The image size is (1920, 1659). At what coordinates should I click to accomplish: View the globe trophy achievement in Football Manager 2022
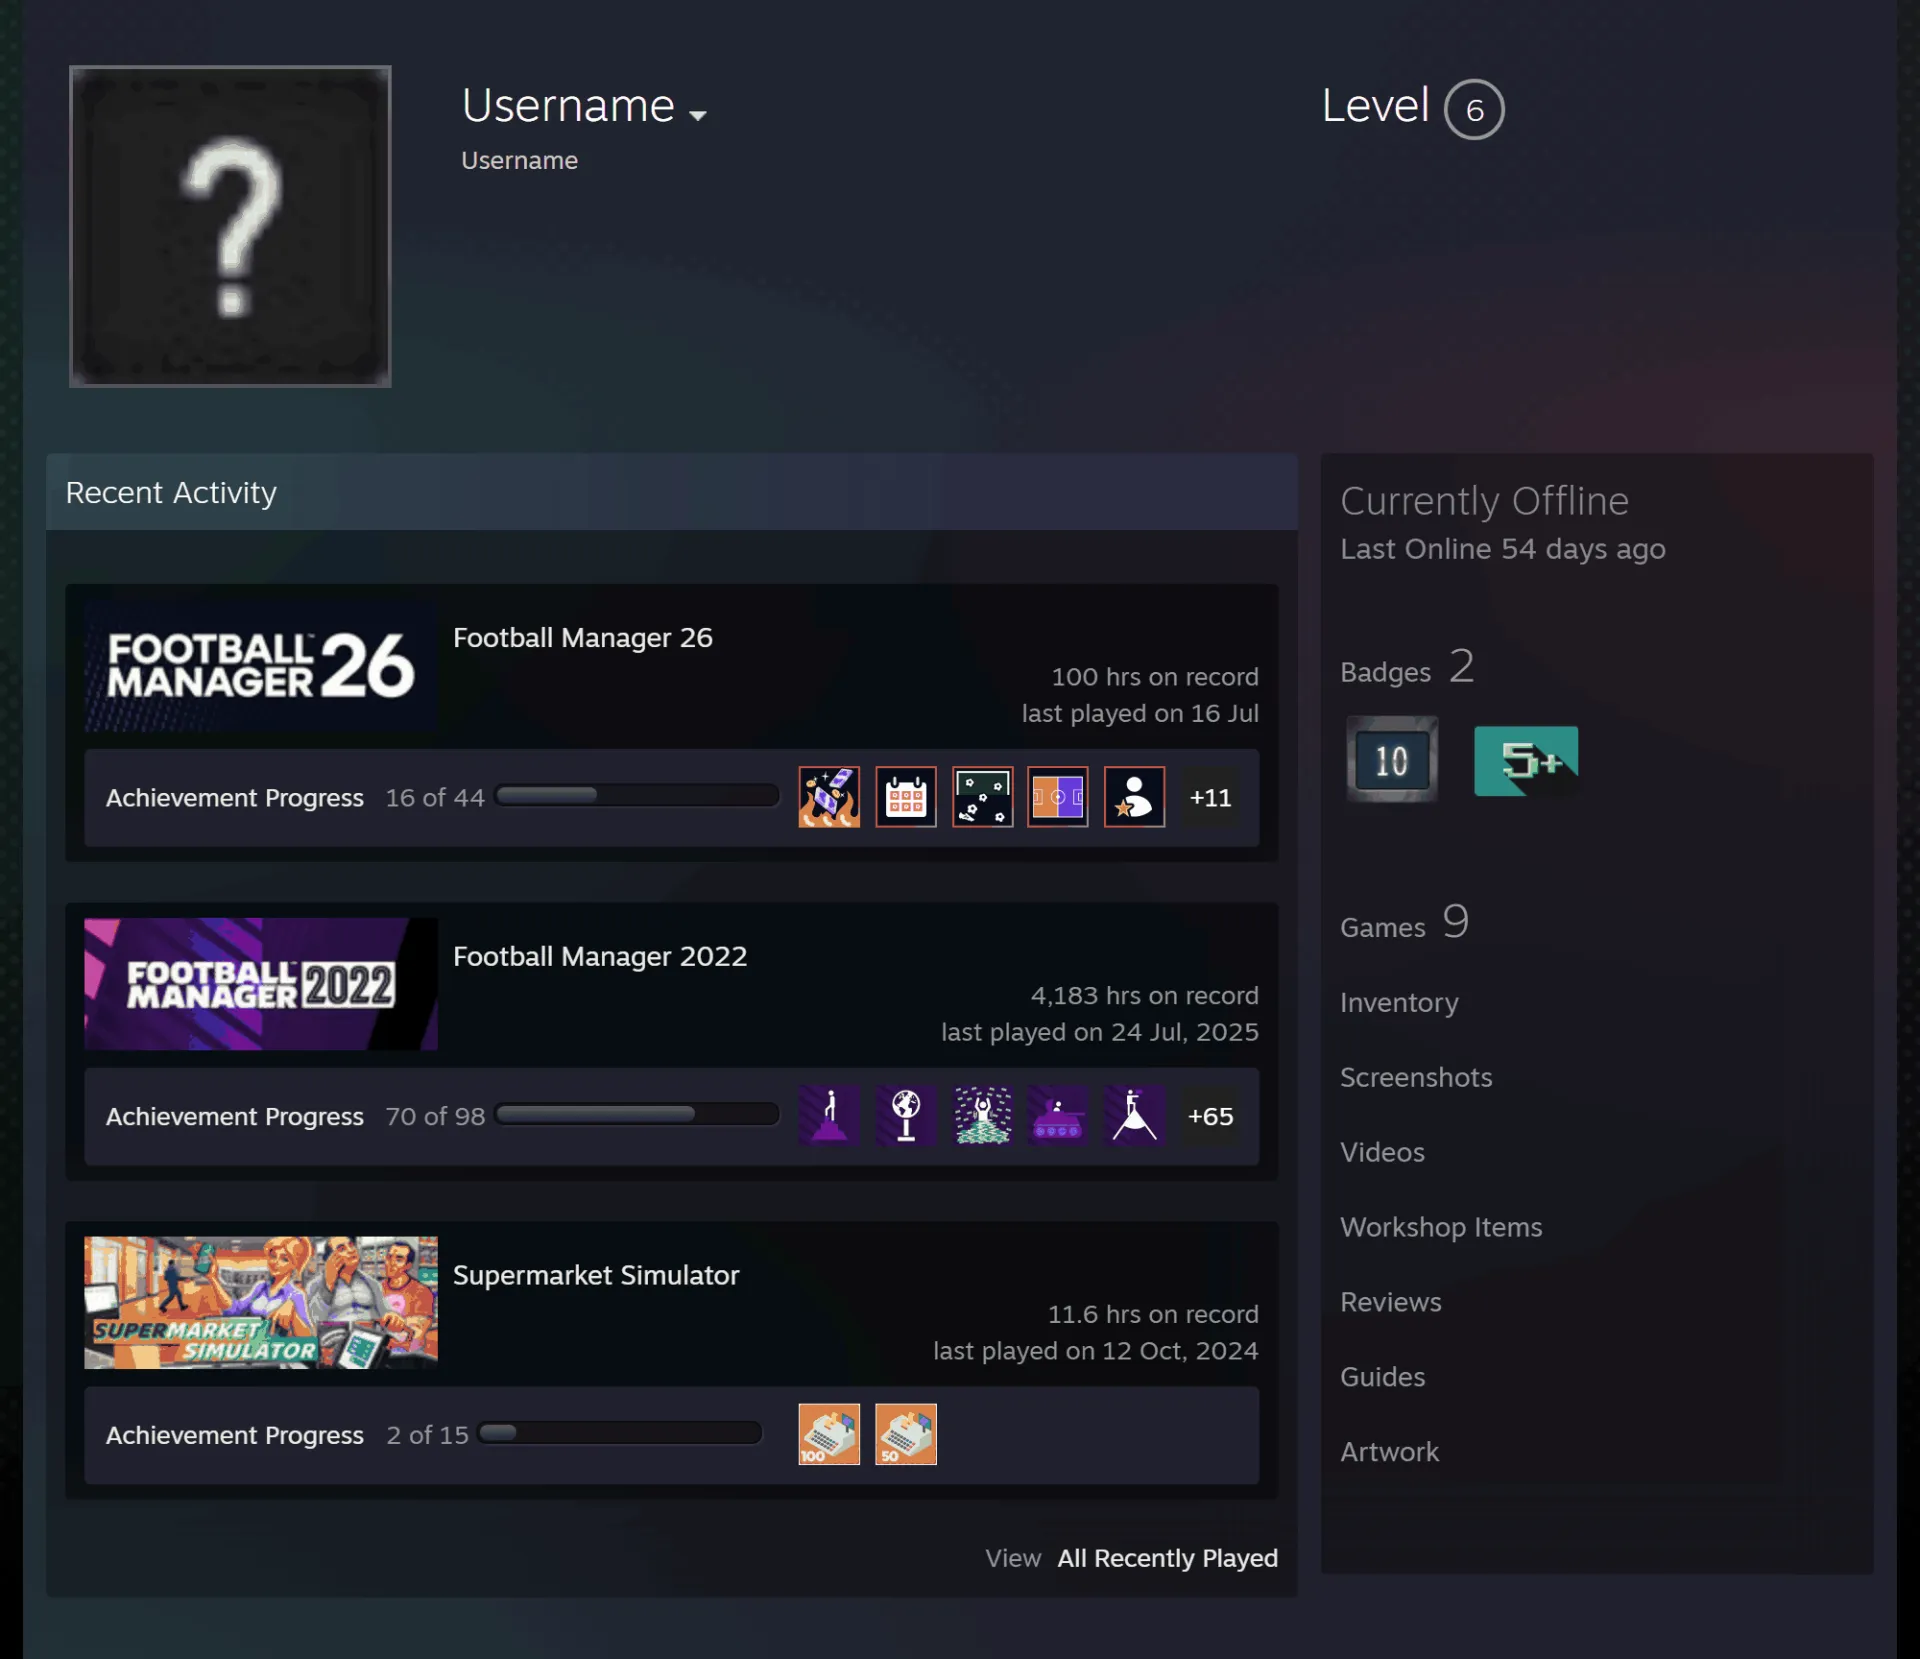click(906, 1115)
